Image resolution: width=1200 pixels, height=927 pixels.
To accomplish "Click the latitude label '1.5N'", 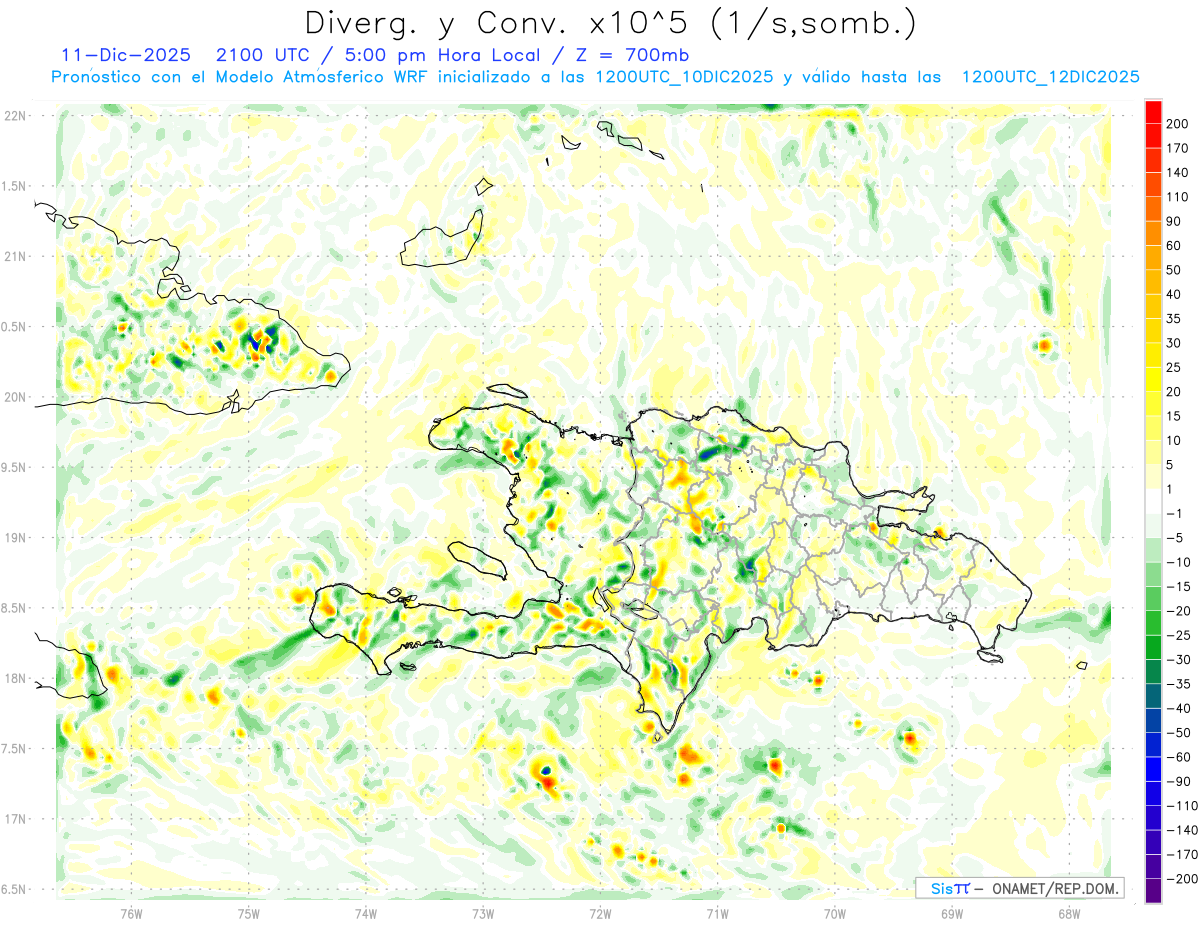I will pyautogui.click(x=14, y=186).
